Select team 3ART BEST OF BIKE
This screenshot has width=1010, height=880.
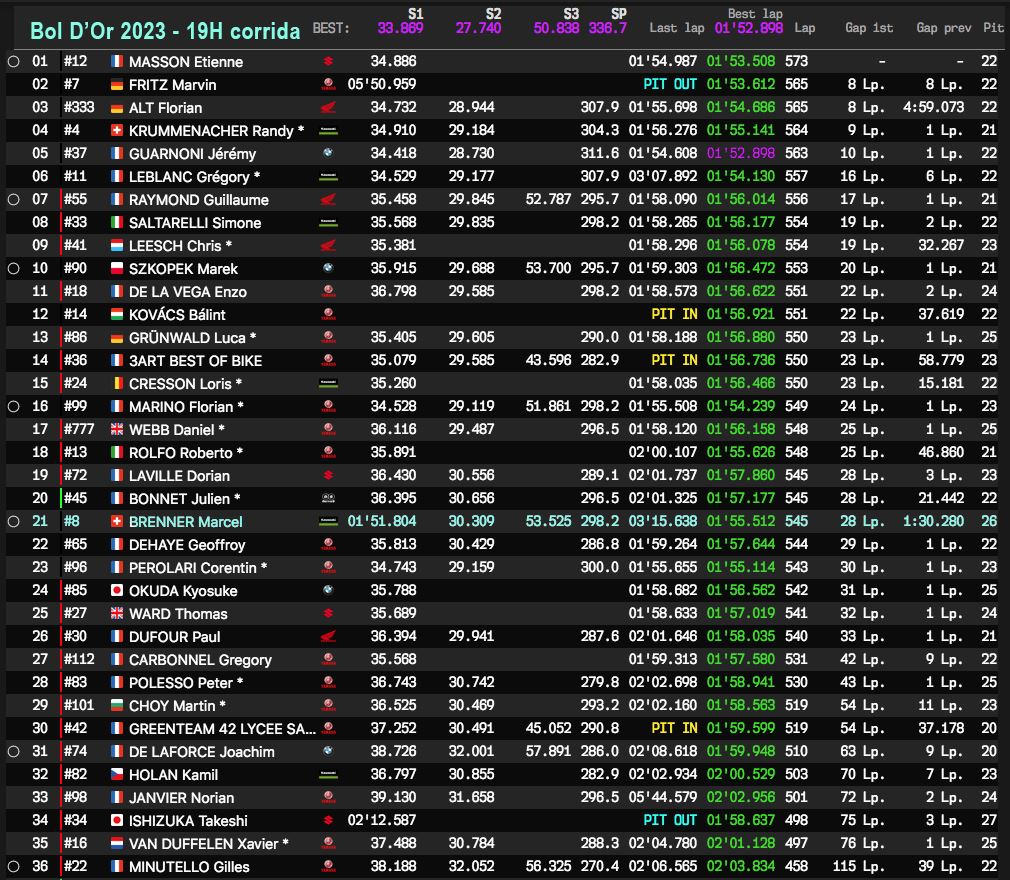pos(195,361)
